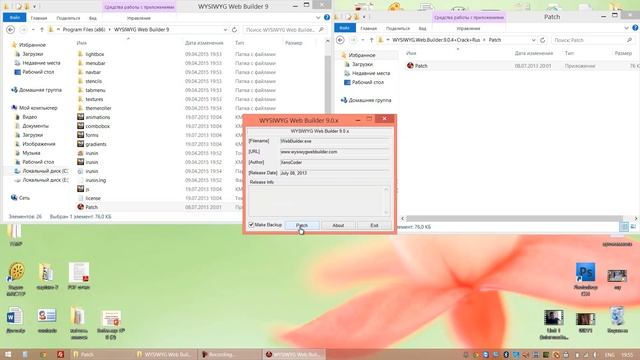Click the Back arrow in the Patch window

click(x=340, y=40)
